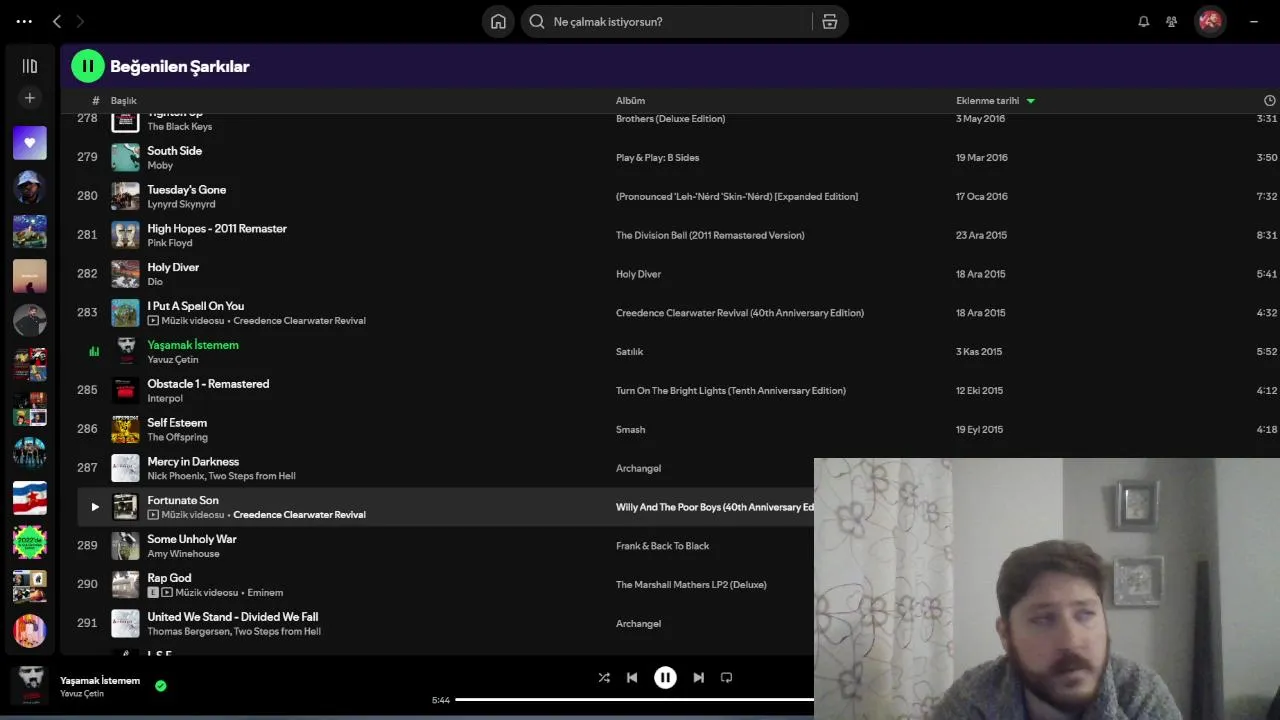Click Holy Diver album cover thumbnail
The width and height of the screenshot is (1280, 720).
(125, 274)
